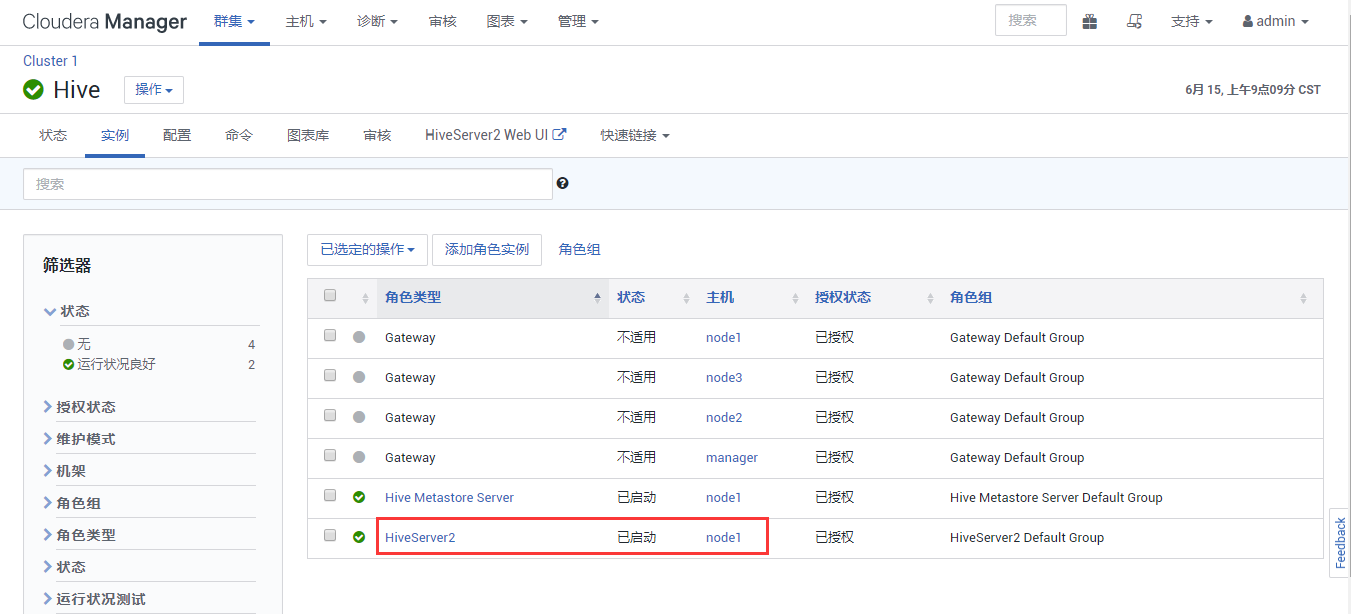
Task: Open the Cluster 1 breadcrumb link
Action: point(50,61)
